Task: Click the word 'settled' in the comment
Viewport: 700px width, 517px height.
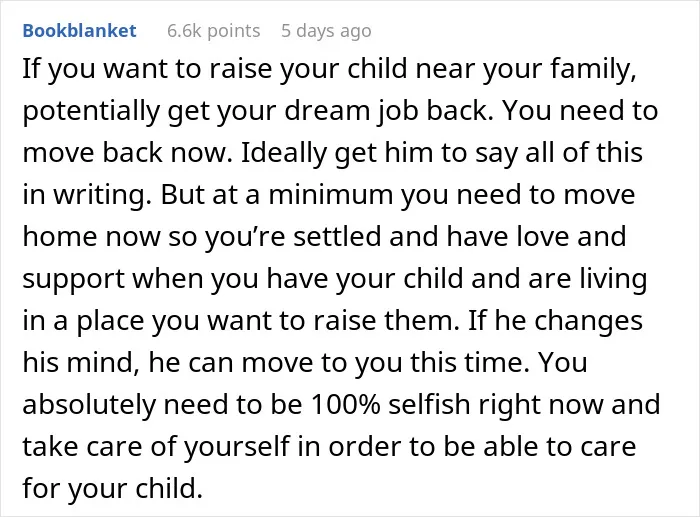Action: pyautogui.click(x=337, y=236)
